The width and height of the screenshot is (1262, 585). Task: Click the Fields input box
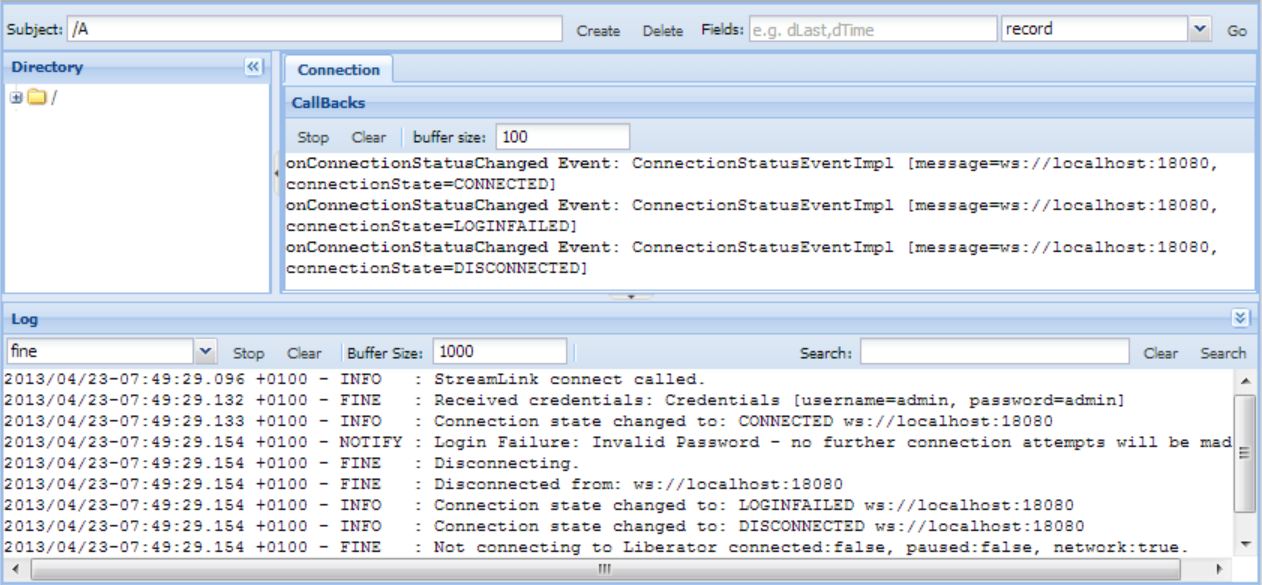(x=871, y=30)
